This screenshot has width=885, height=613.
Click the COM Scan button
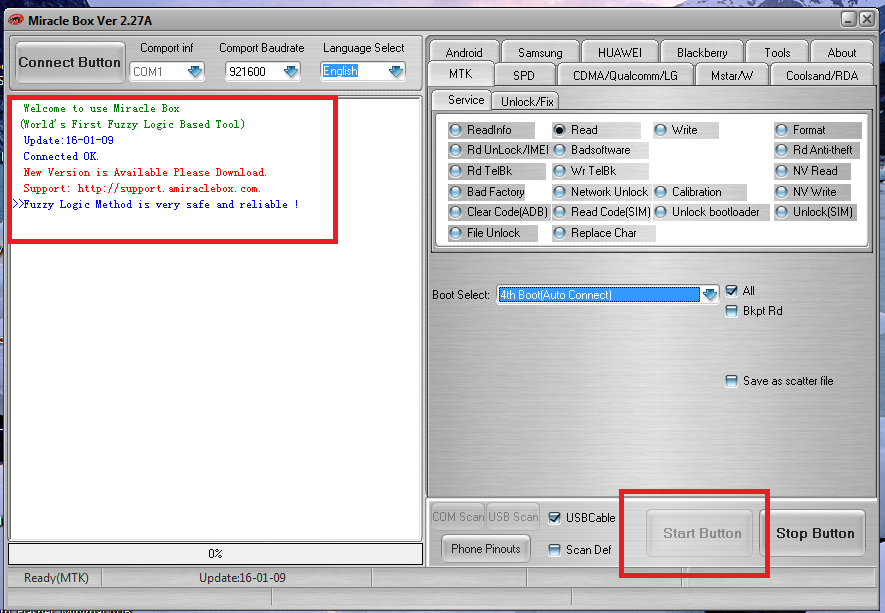[x=458, y=517]
